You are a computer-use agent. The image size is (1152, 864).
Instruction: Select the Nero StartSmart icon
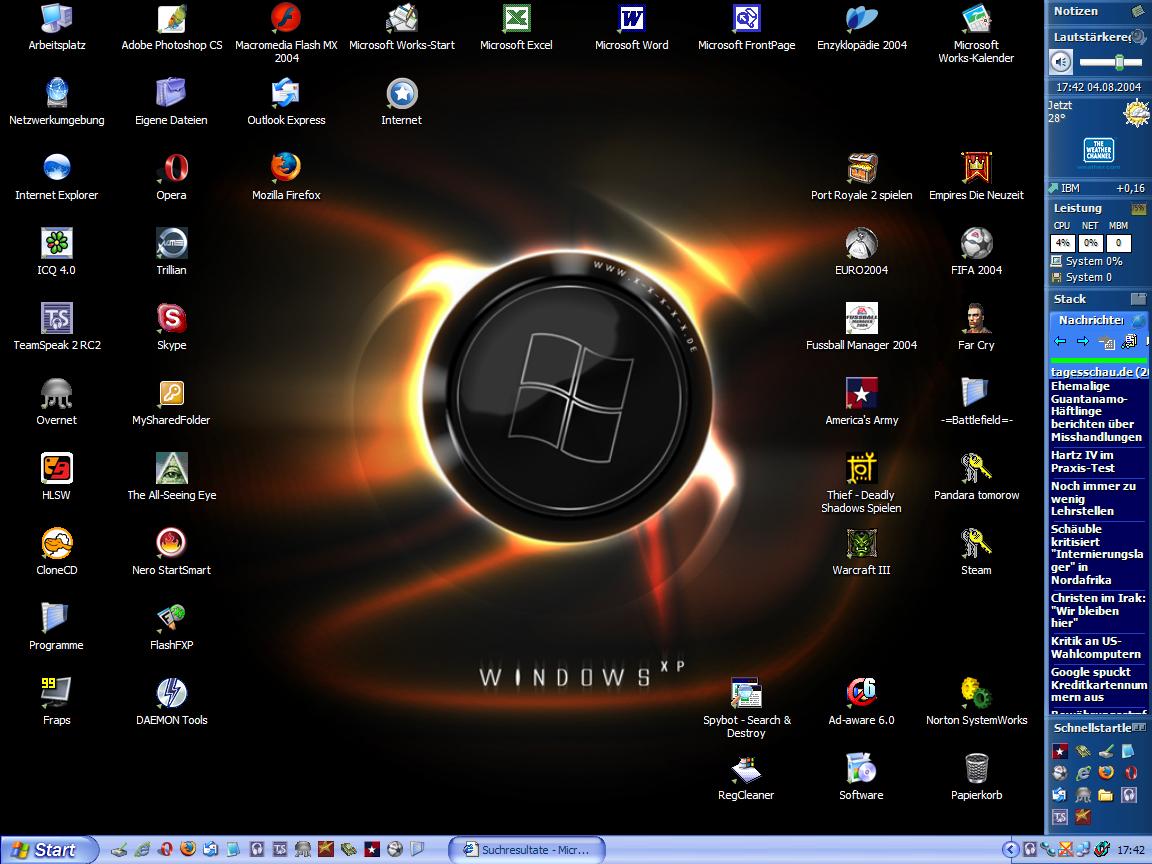(x=171, y=543)
